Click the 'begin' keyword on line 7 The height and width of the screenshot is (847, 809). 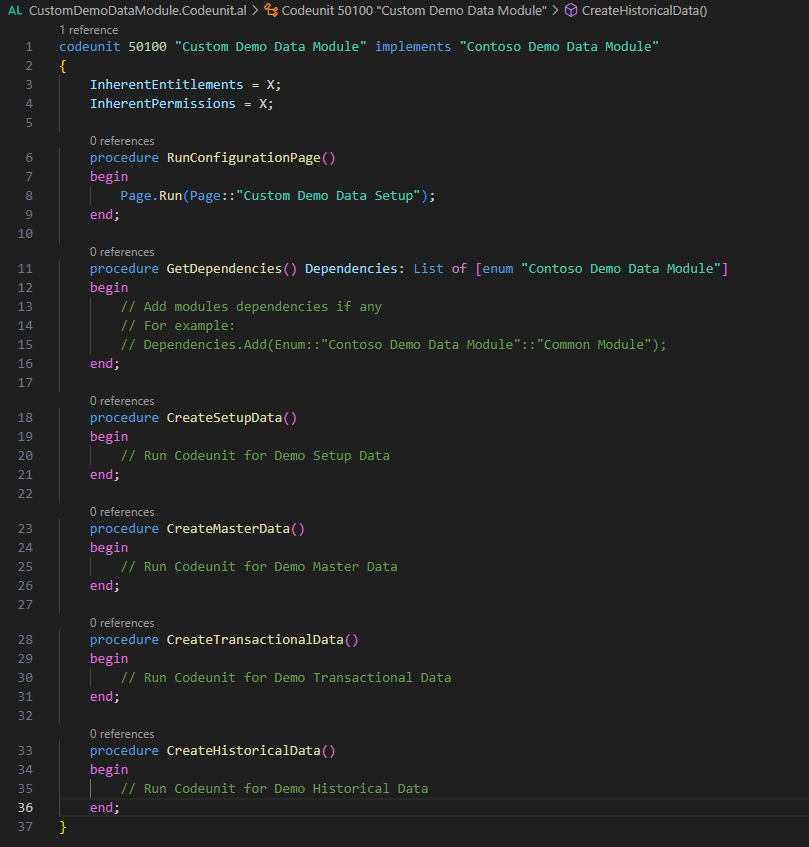click(109, 177)
